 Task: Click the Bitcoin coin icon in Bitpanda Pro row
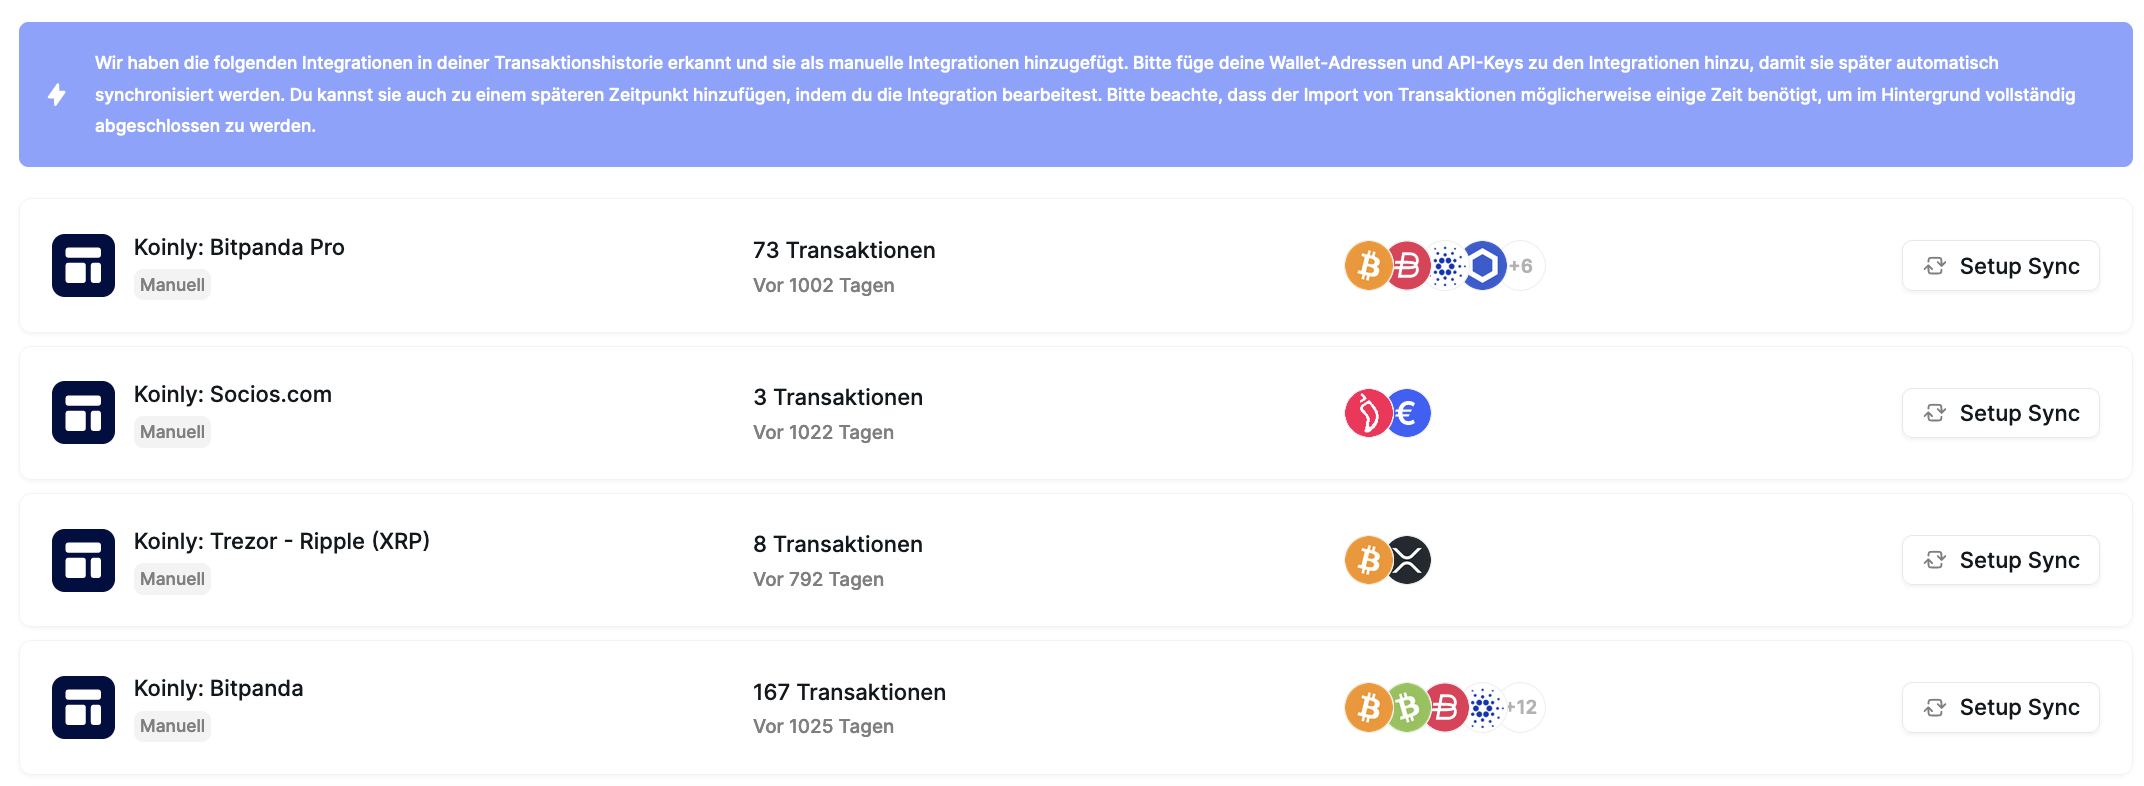tap(1368, 266)
